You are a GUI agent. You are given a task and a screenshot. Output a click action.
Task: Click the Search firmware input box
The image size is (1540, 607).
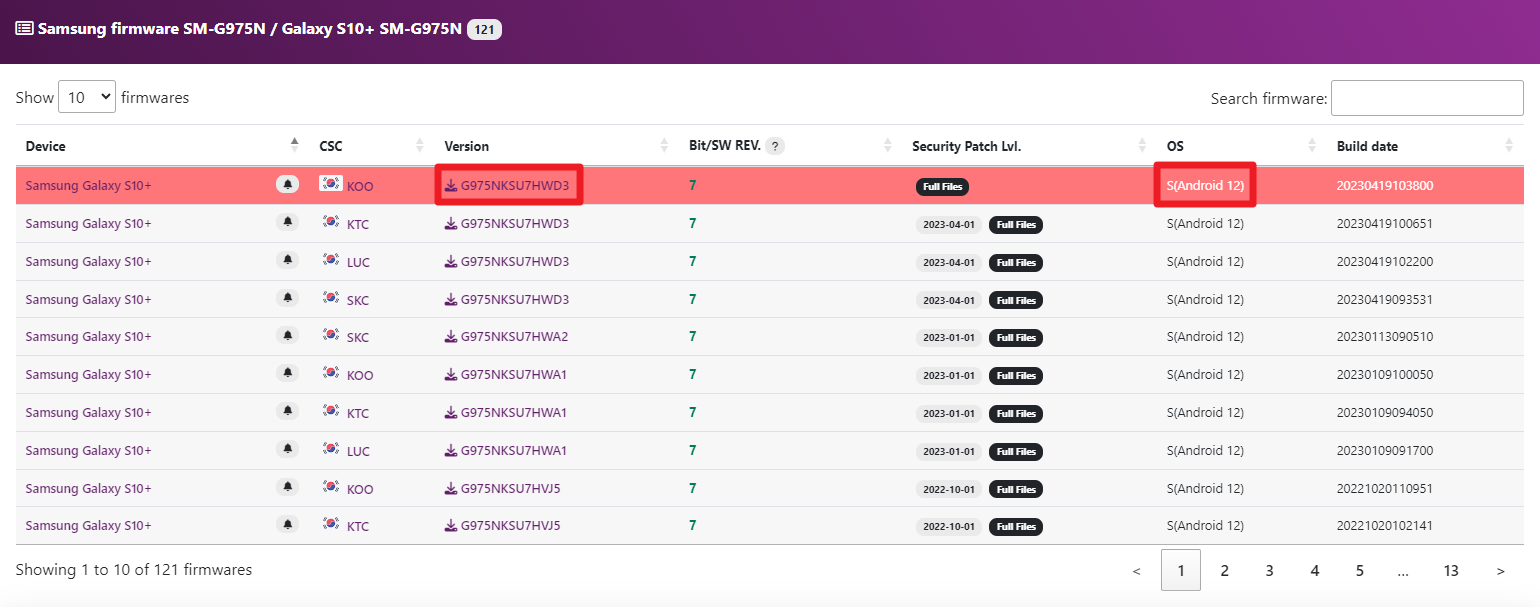(1427, 98)
